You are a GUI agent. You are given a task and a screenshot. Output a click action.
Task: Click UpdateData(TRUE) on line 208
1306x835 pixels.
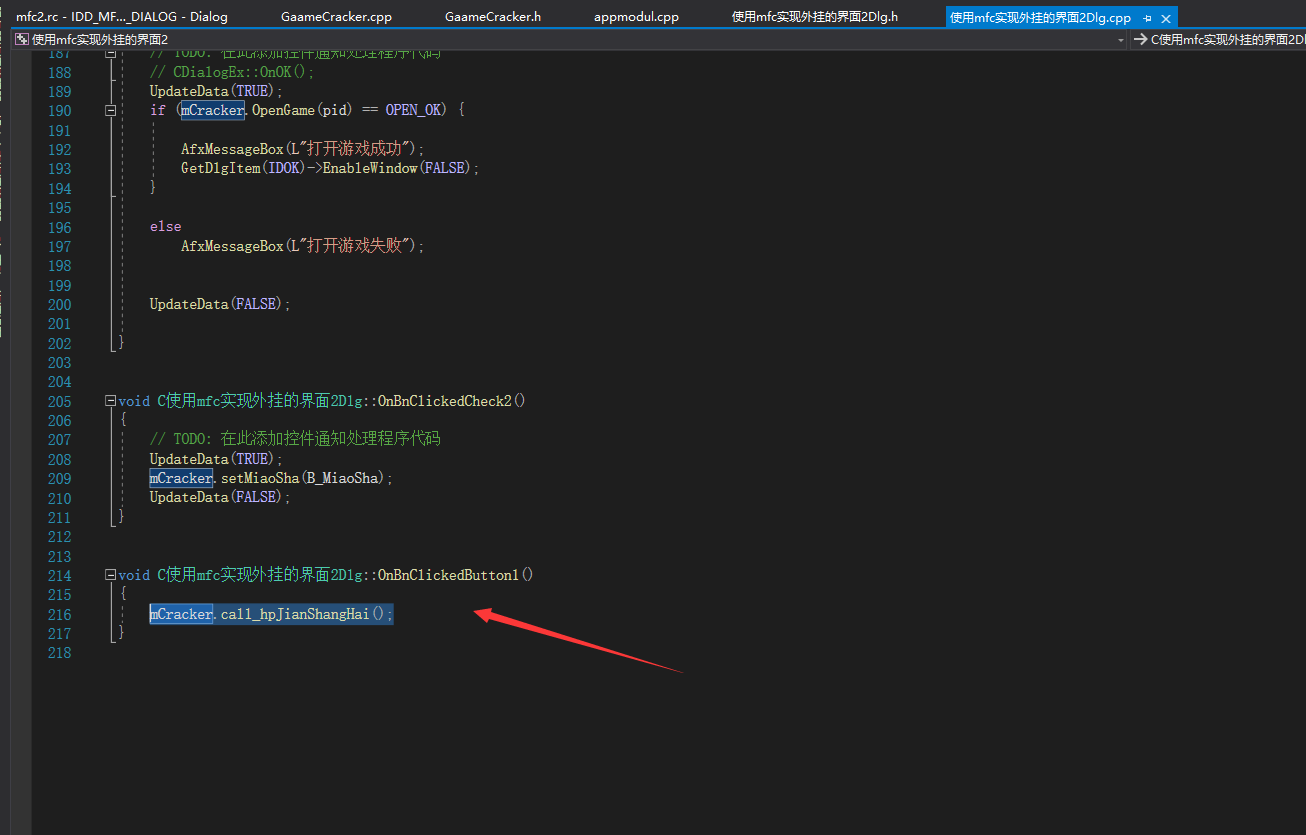tap(213, 459)
